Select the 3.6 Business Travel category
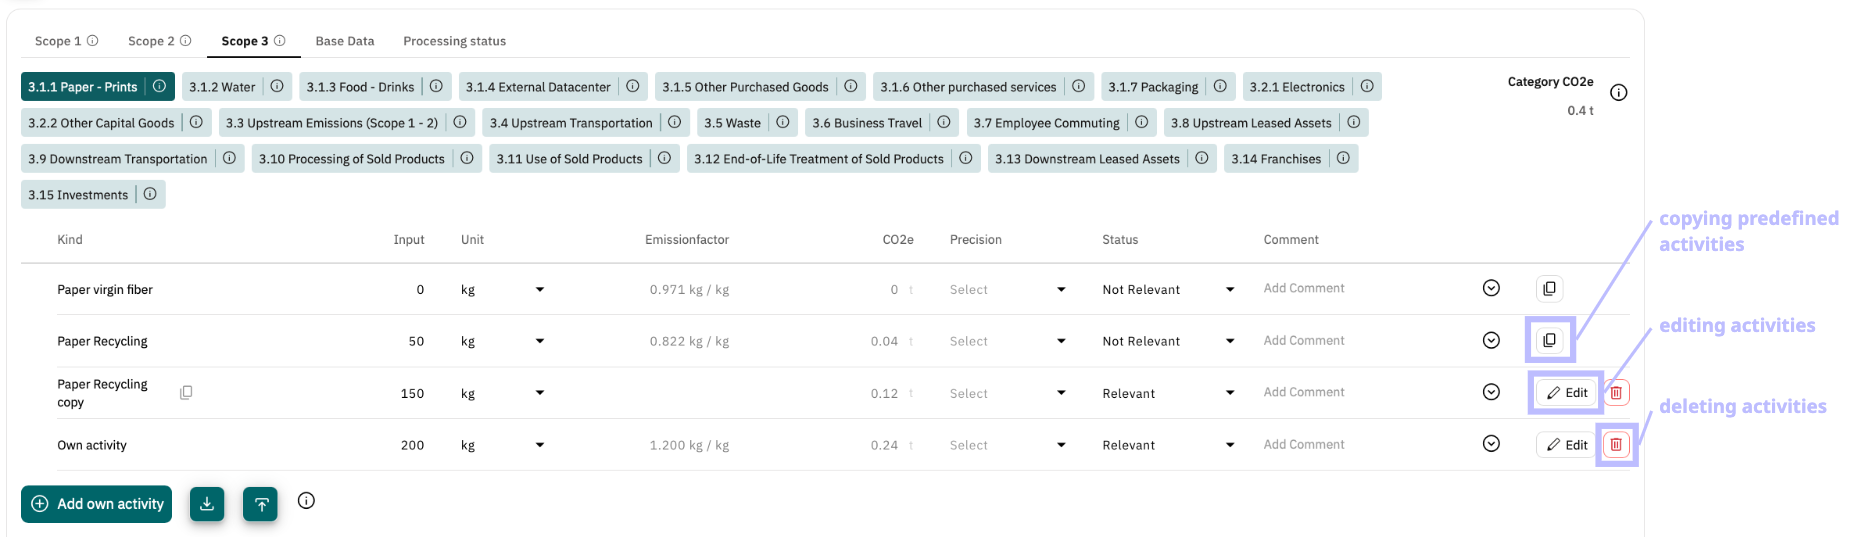 866,123
